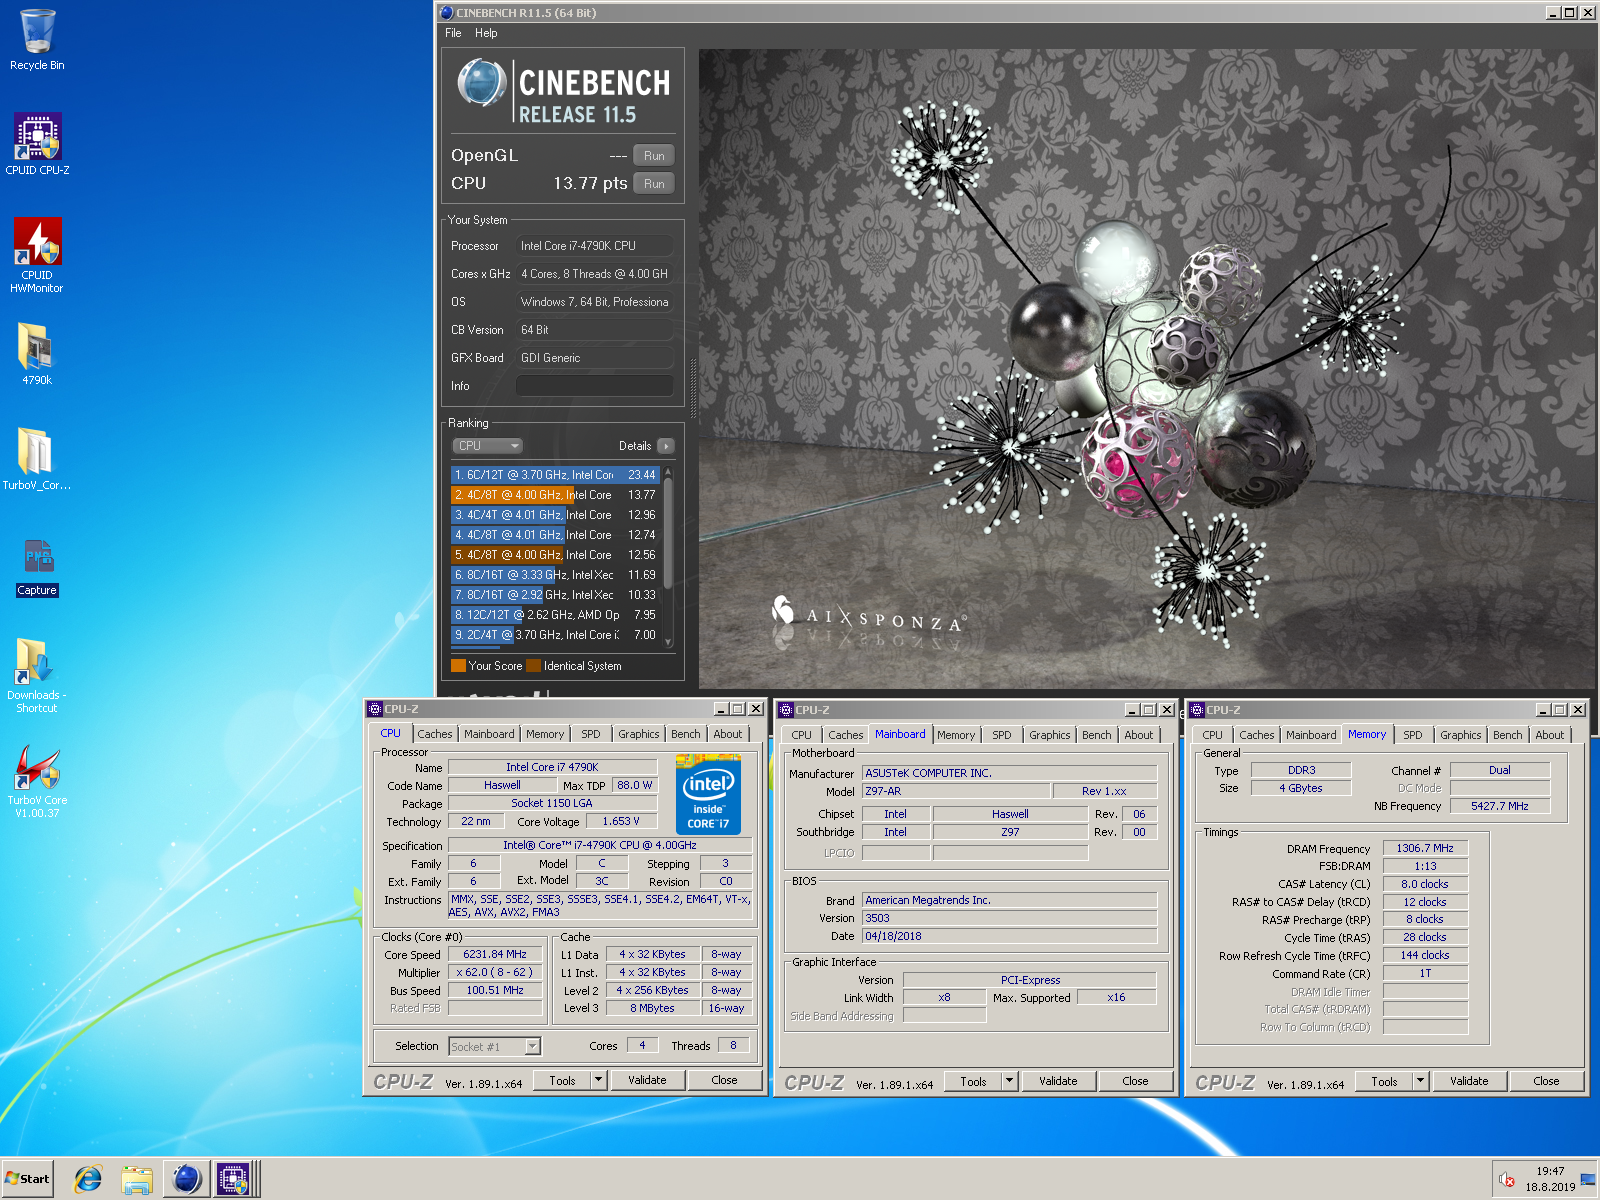Viewport: 1600px width, 1200px height.
Task: Open the Ranking CPU dropdown
Action: point(488,446)
